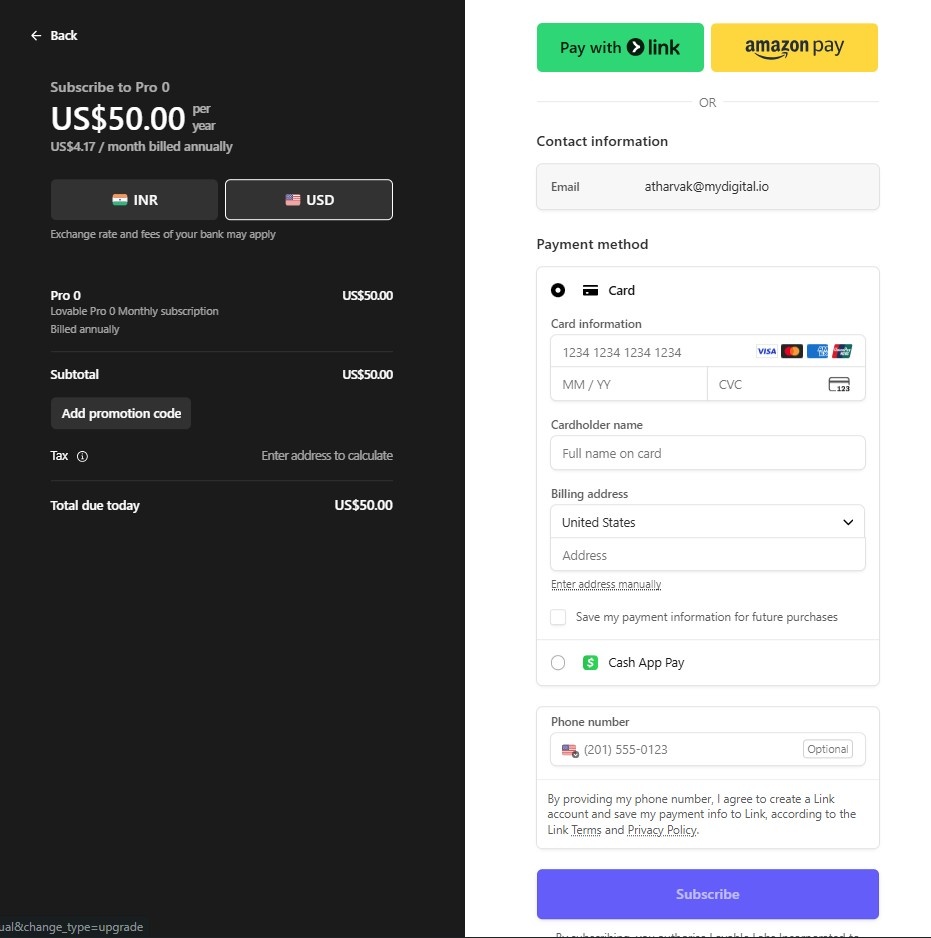The image size is (931, 938).
Task: Click the Cash App Pay green logo
Action: click(591, 663)
